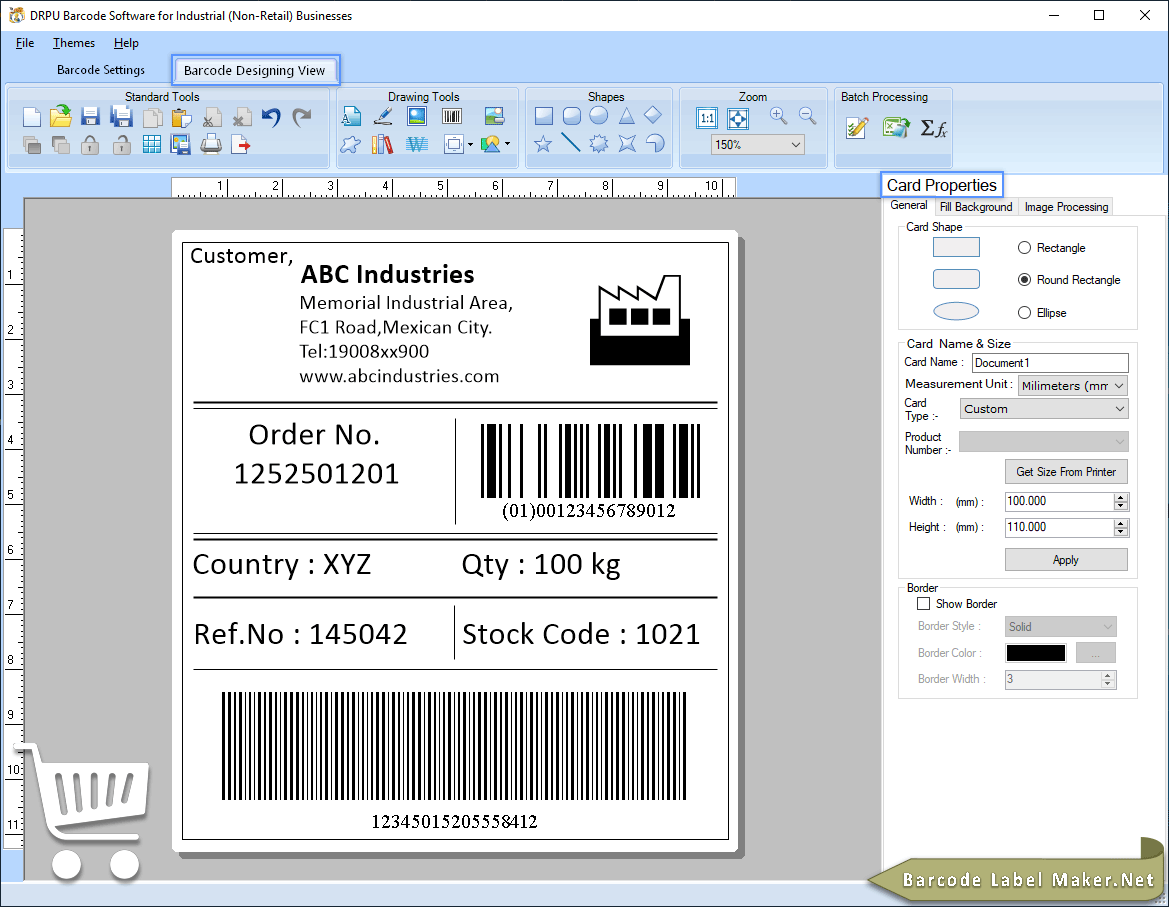
Task: Switch to Barcode Designing View tab
Action: tap(255, 70)
